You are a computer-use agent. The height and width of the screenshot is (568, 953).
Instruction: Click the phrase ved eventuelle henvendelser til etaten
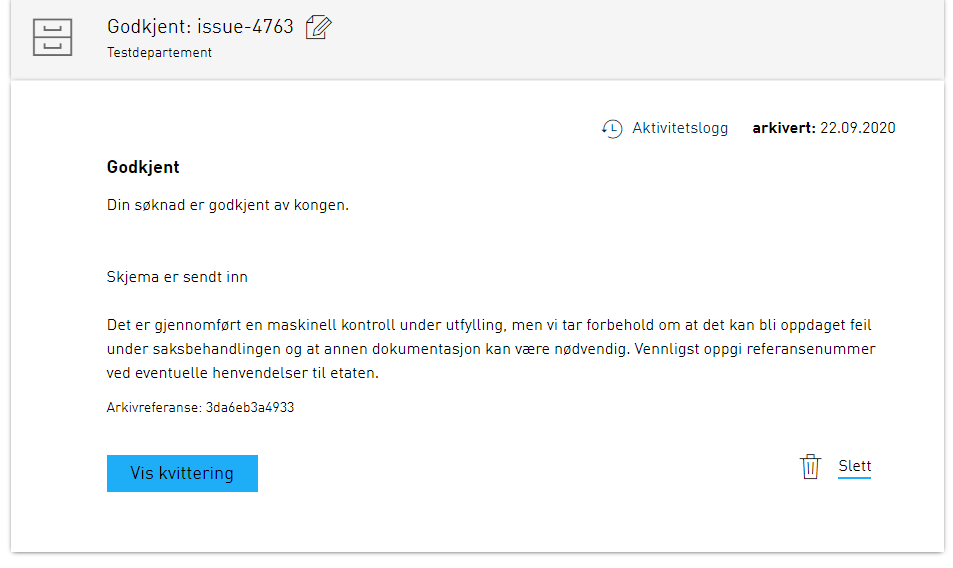243,374
